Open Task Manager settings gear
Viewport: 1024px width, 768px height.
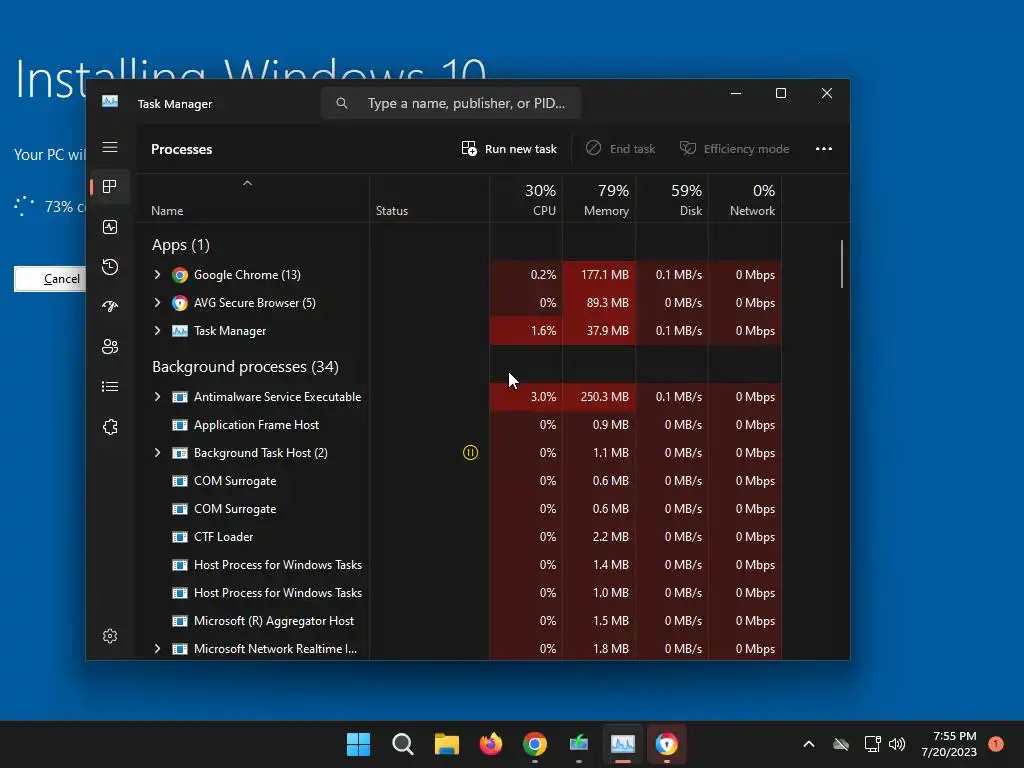pos(110,636)
